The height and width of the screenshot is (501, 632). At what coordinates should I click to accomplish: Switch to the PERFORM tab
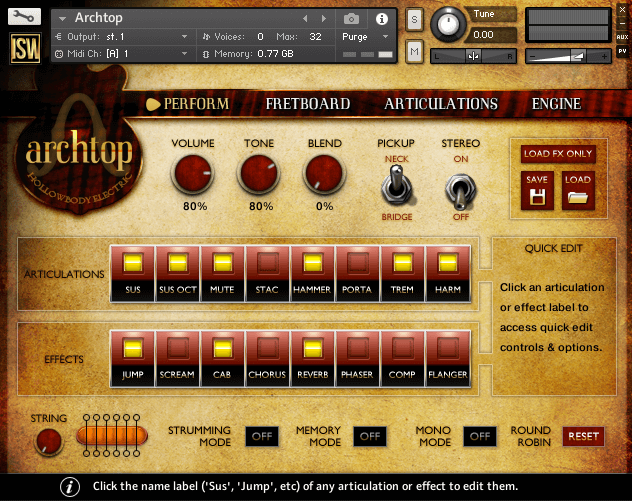tap(196, 104)
